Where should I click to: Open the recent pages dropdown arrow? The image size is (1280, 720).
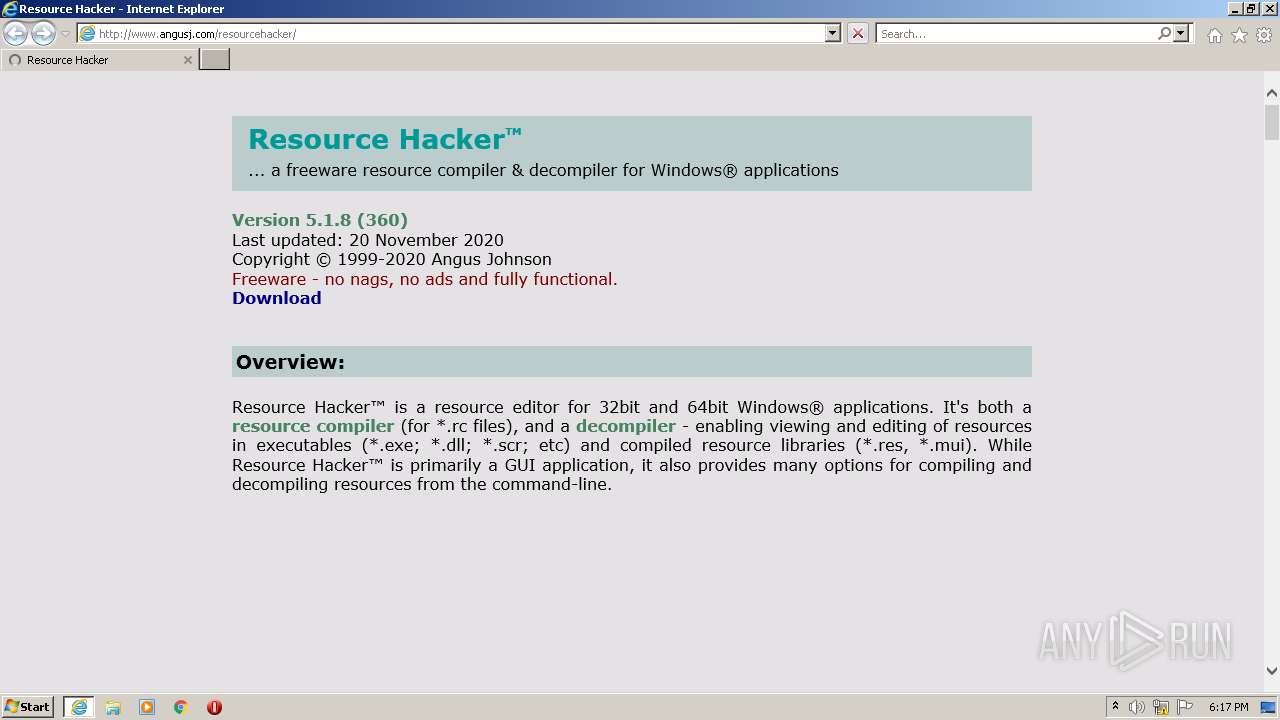(x=65, y=34)
